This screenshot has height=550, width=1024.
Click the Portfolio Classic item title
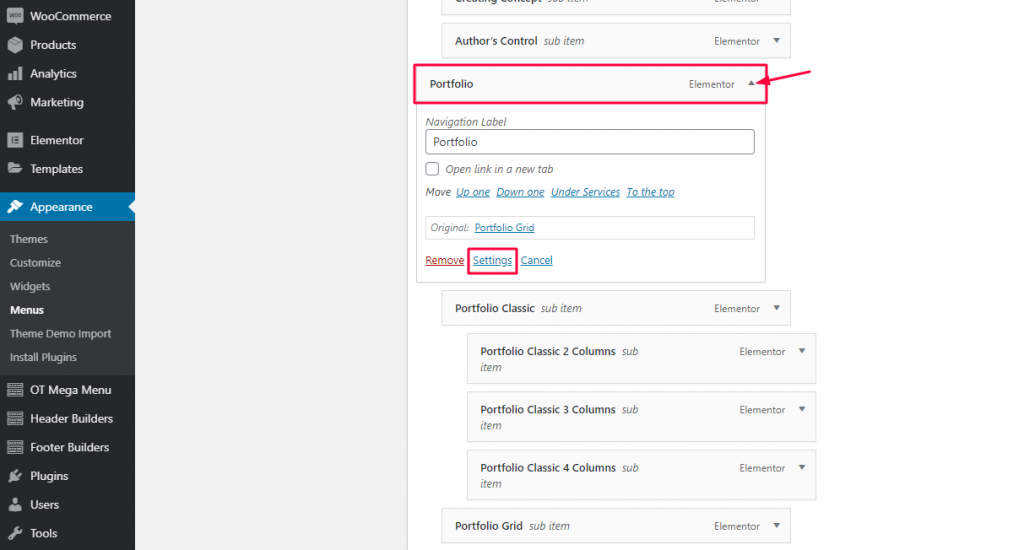pyautogui.click(x=494, y=308)
